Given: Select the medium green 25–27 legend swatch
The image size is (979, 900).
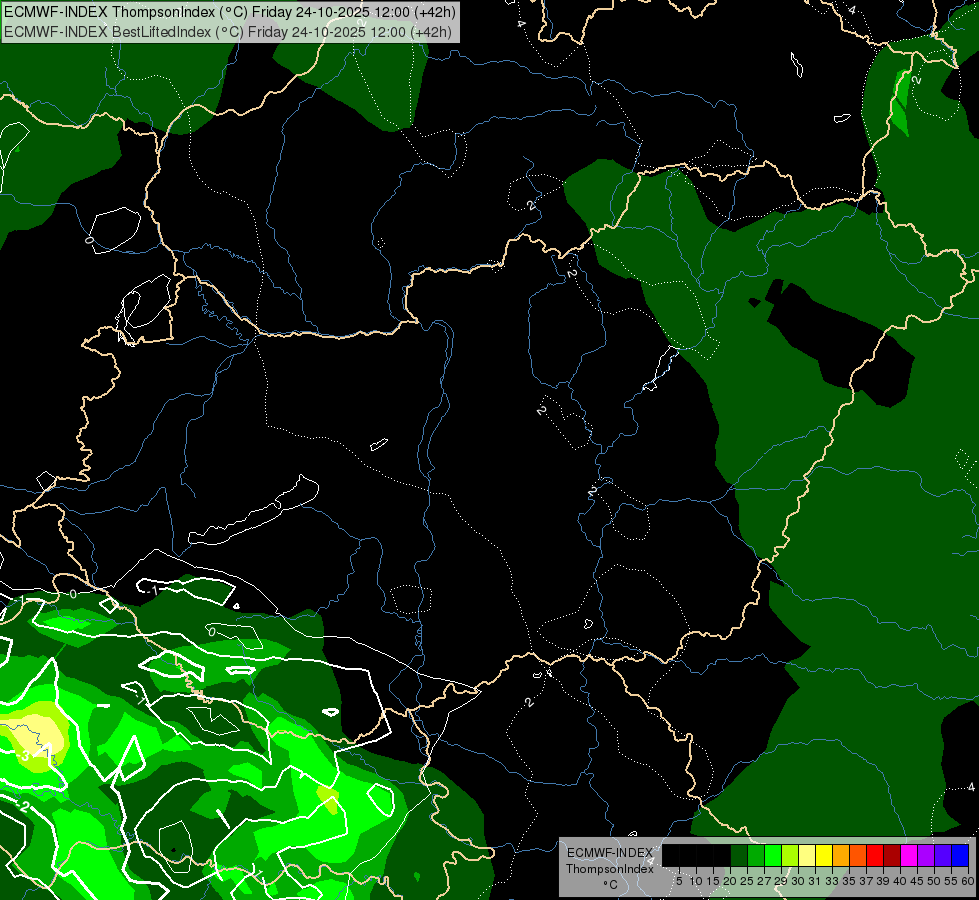Looking at the screenshot, I should click(755, 855).
